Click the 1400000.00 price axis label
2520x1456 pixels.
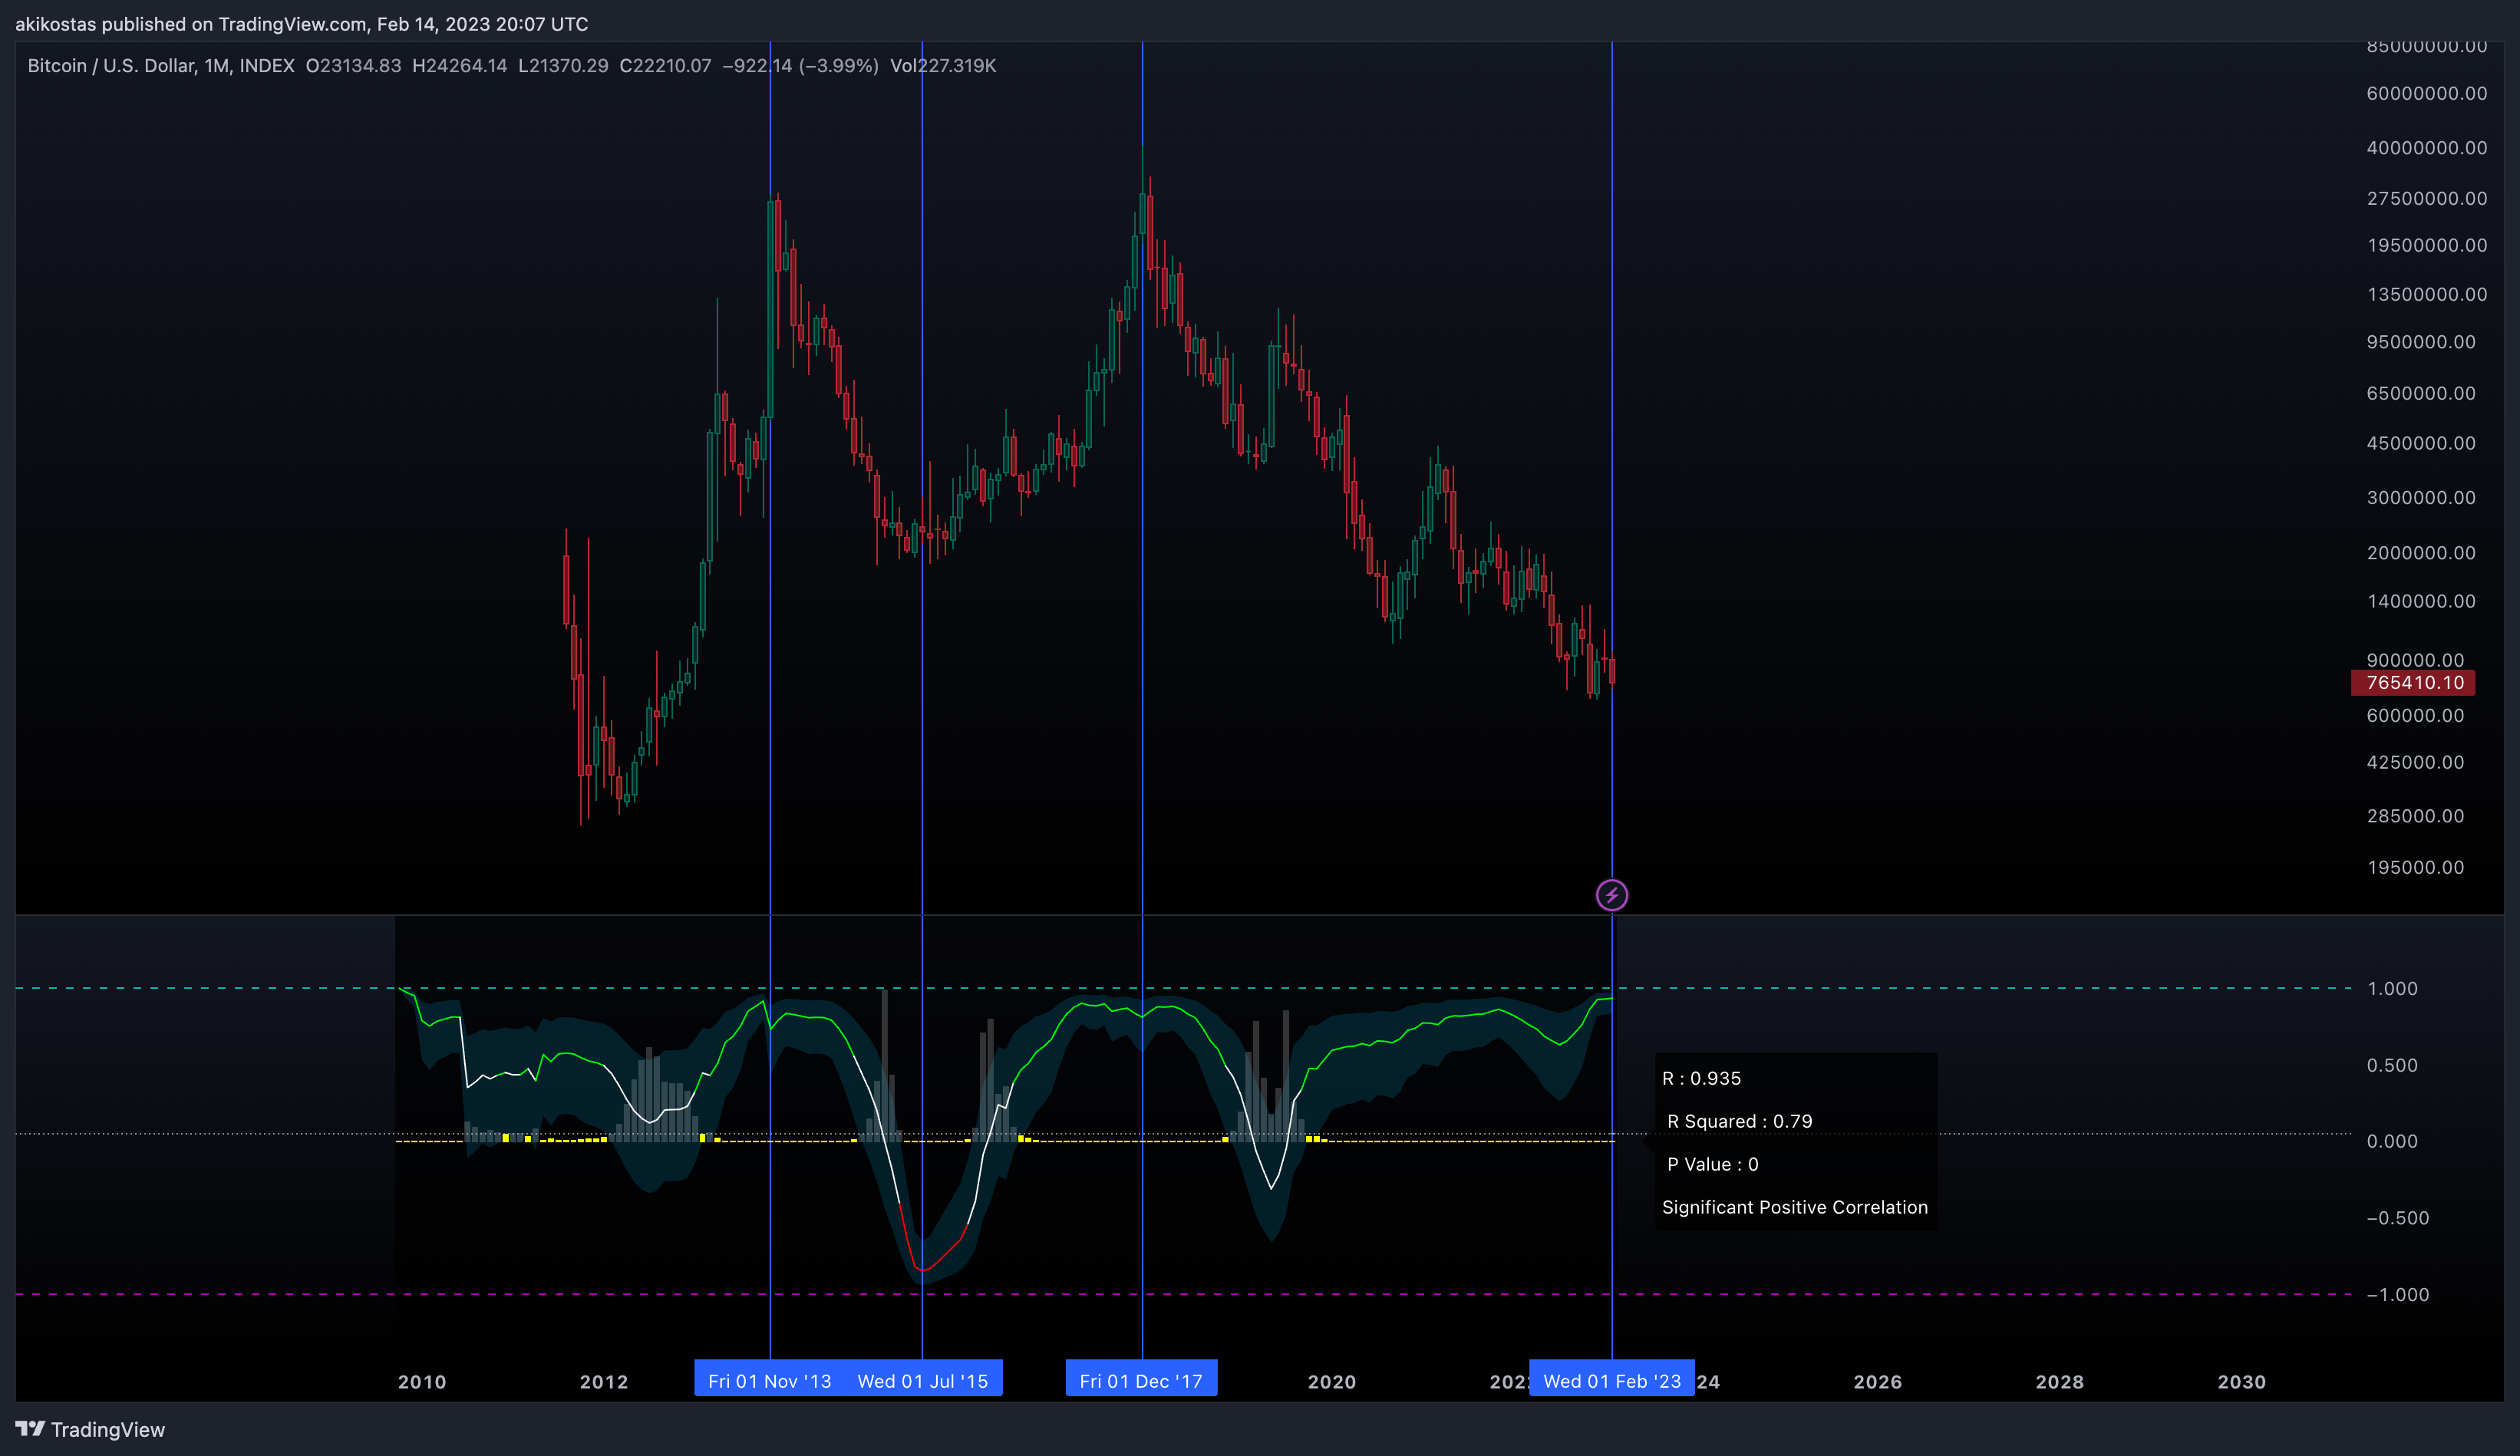pyautogui.click(x=2420, y=601)
